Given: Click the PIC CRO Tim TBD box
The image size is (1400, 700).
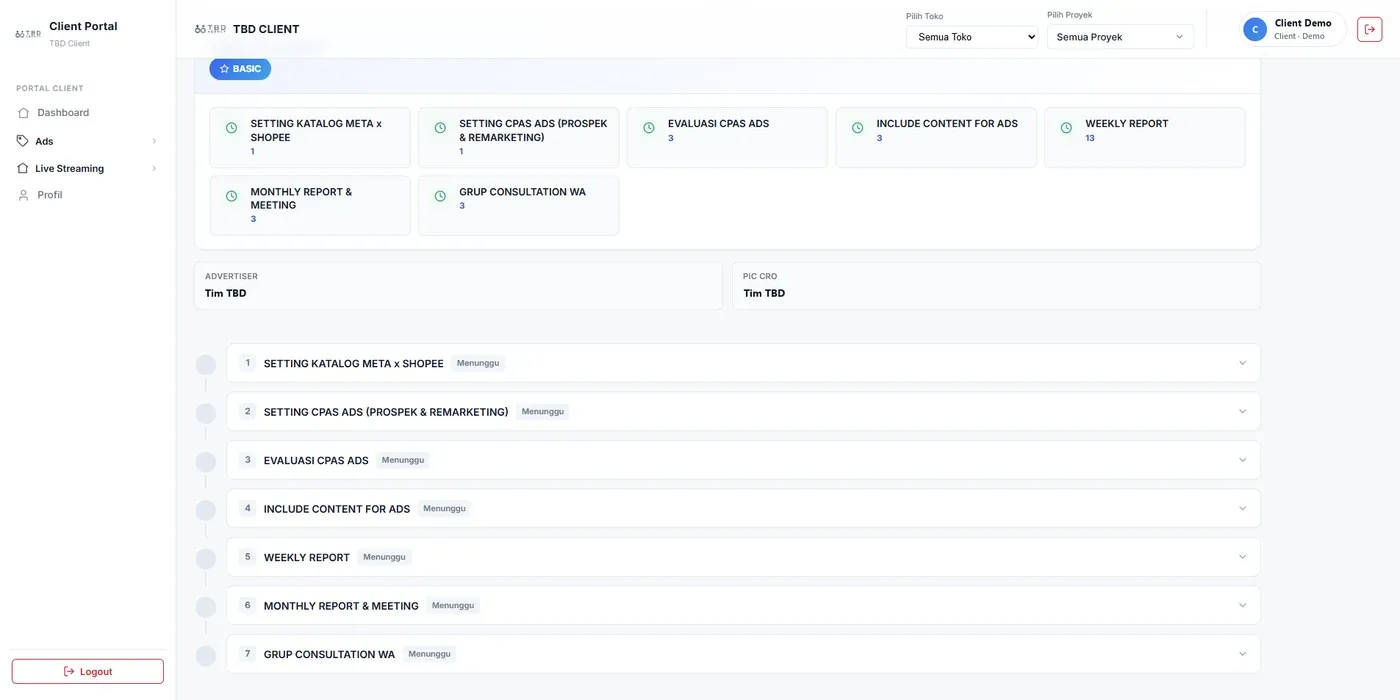Looking at the screenshot, I should click(996, 285).
